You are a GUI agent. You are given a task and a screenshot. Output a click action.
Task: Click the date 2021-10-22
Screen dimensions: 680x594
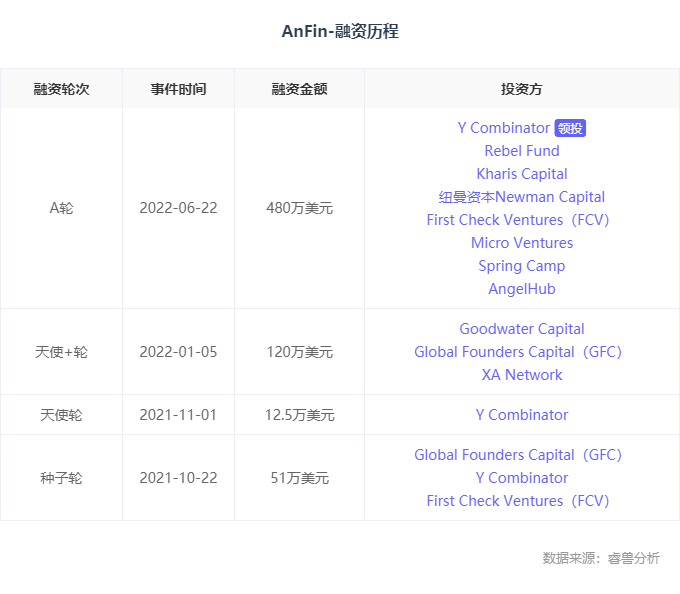coord(178,478)
